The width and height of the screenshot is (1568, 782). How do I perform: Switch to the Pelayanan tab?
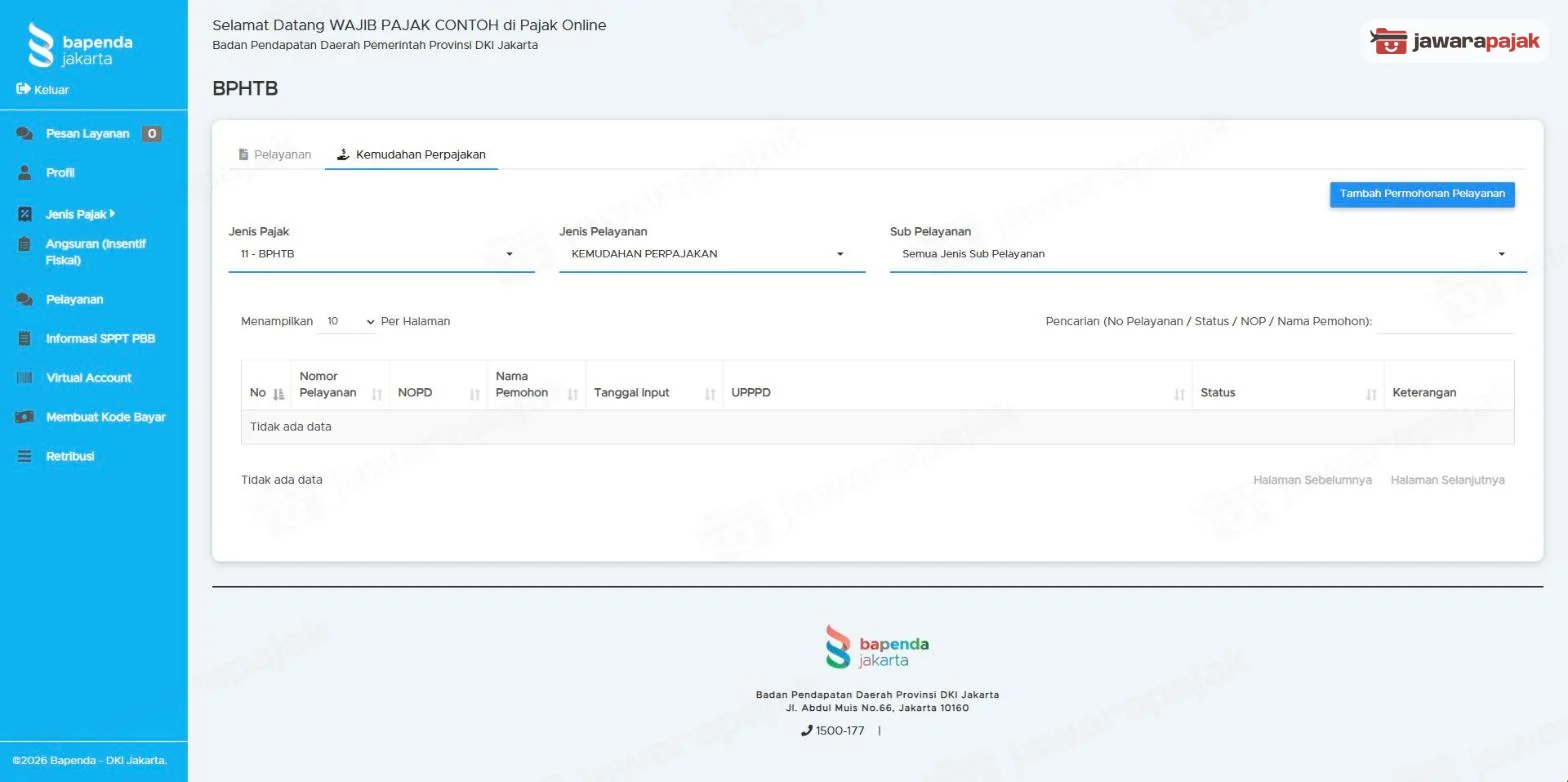click(275, 154)
